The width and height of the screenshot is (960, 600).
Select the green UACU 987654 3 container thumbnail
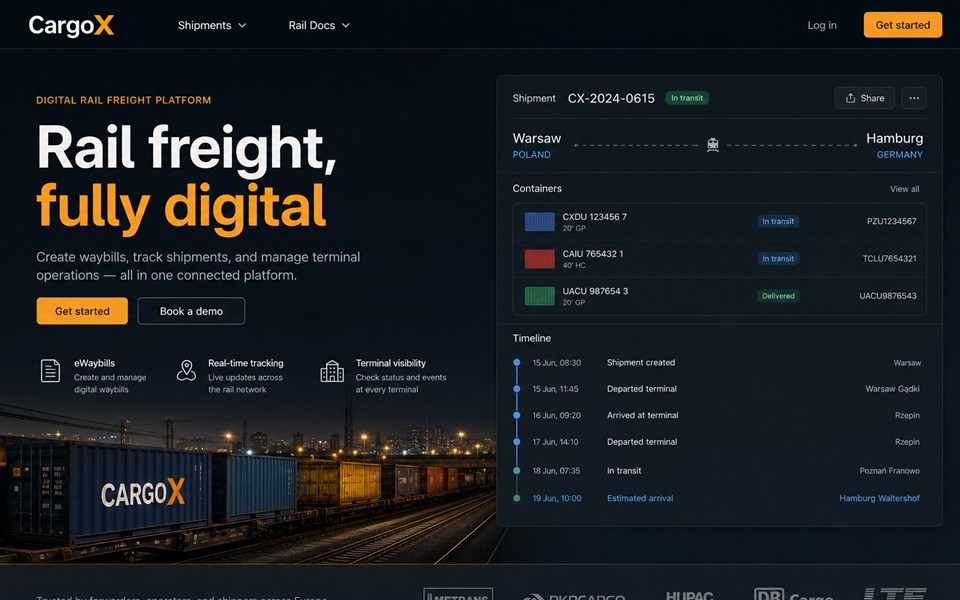pyautogui.click(x=539, y=296)
